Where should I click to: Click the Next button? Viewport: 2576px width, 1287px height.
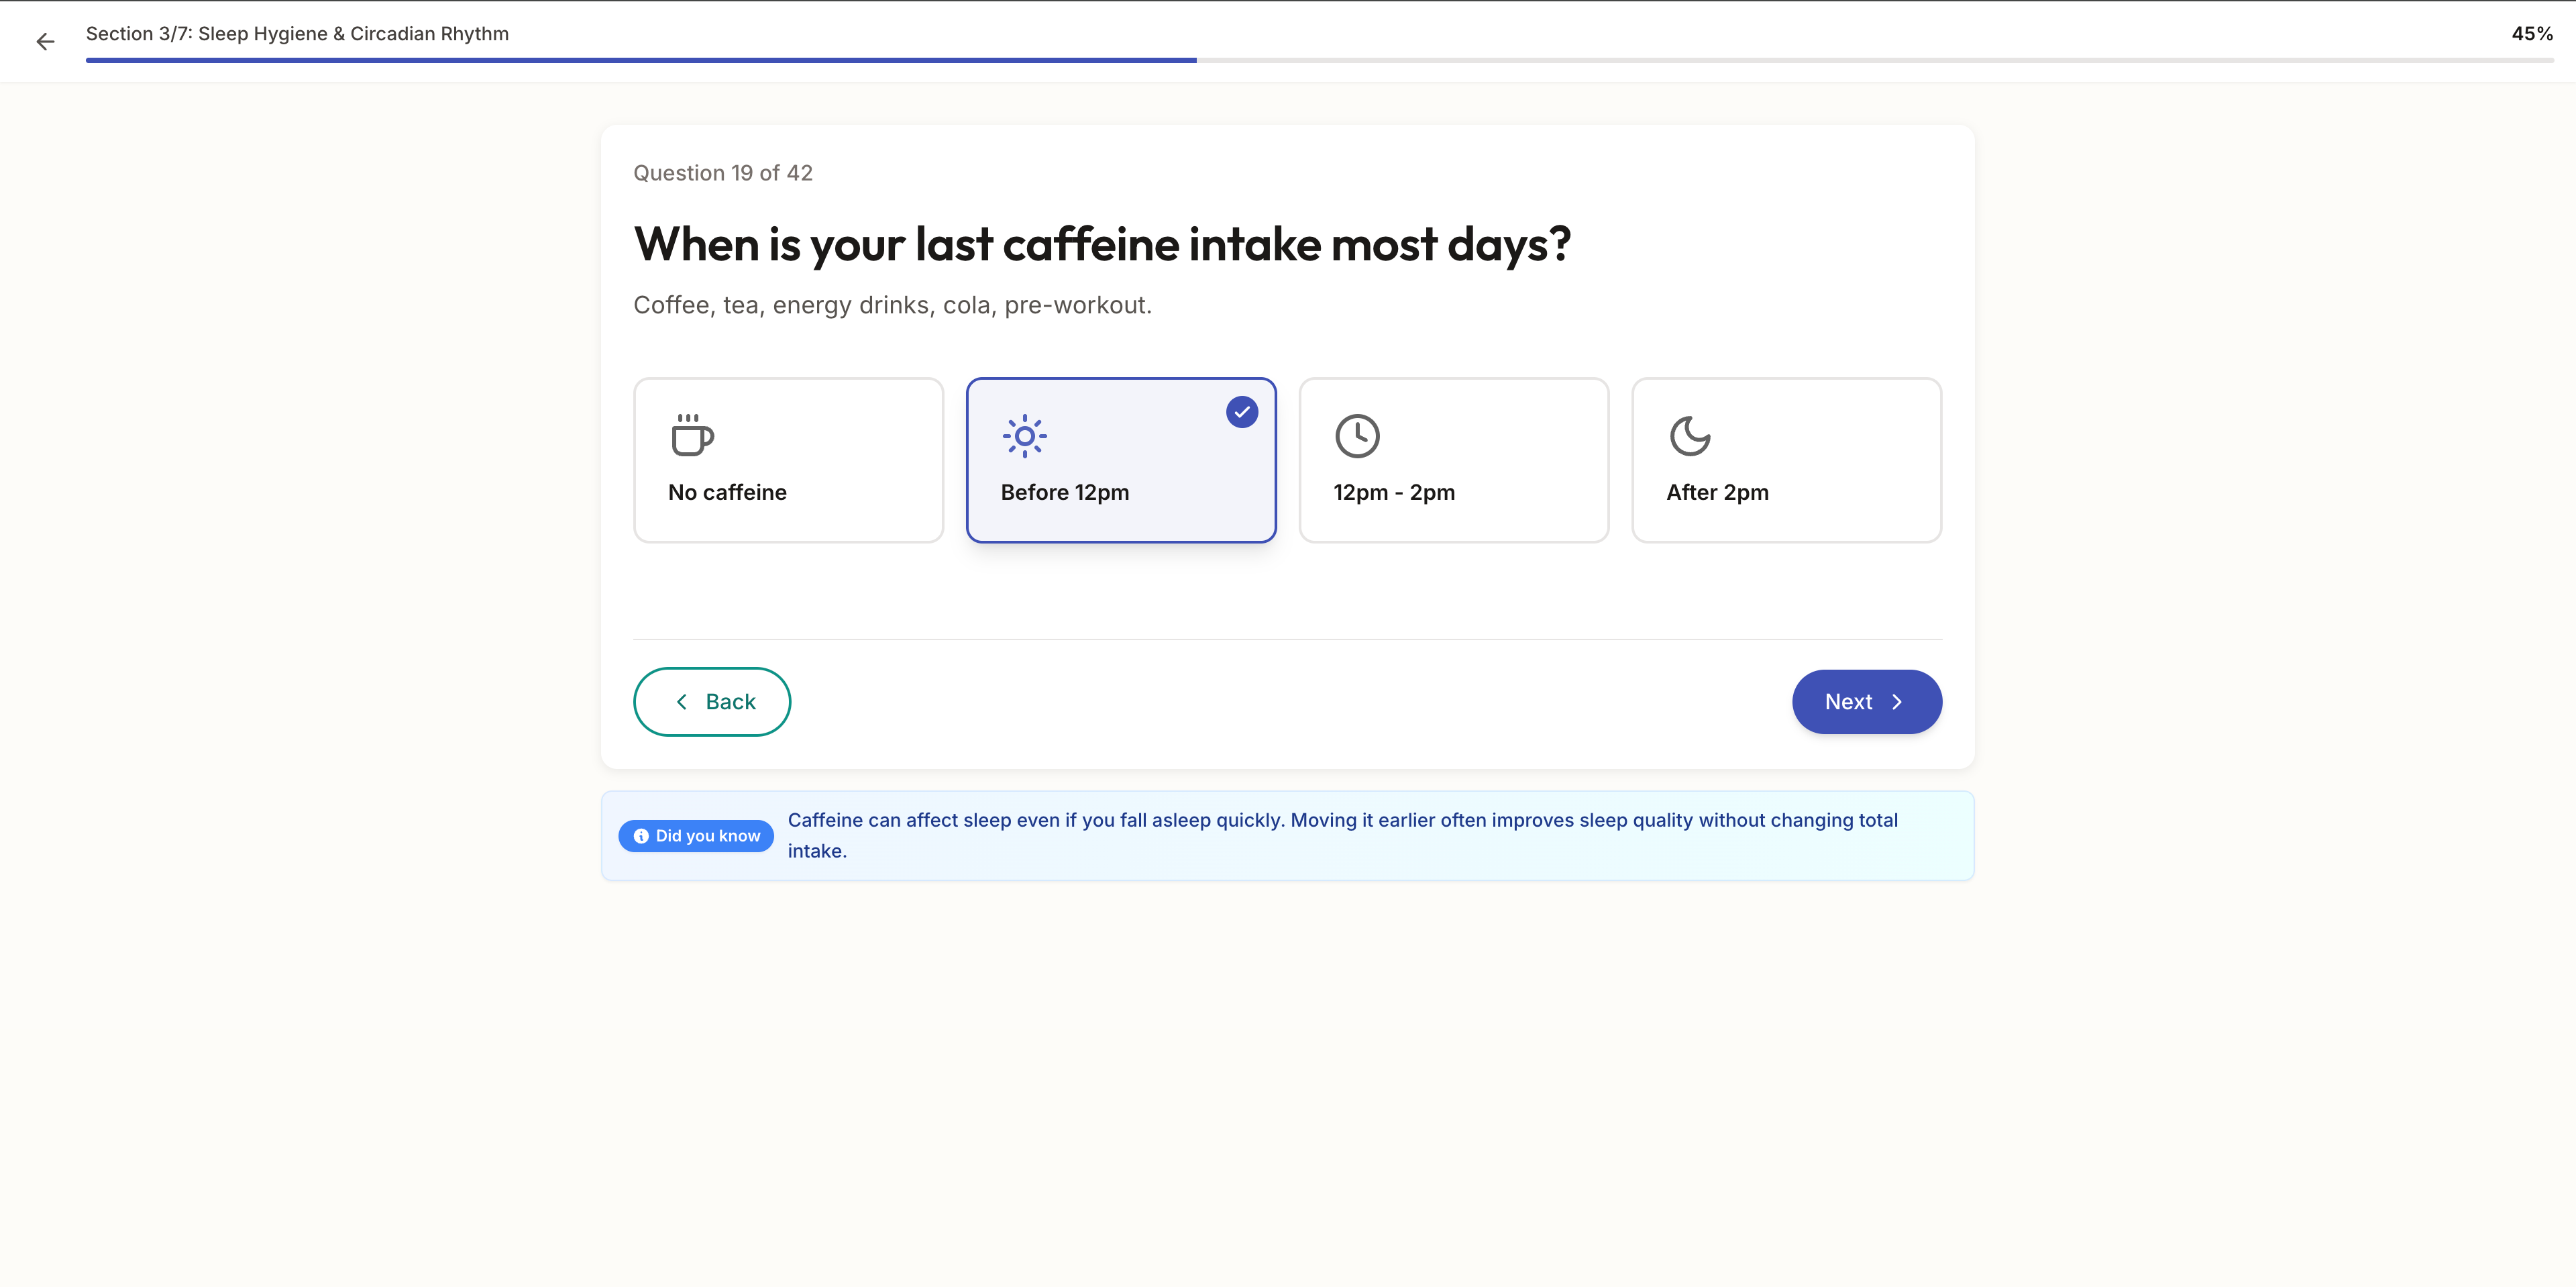(x=1866, y=701)
